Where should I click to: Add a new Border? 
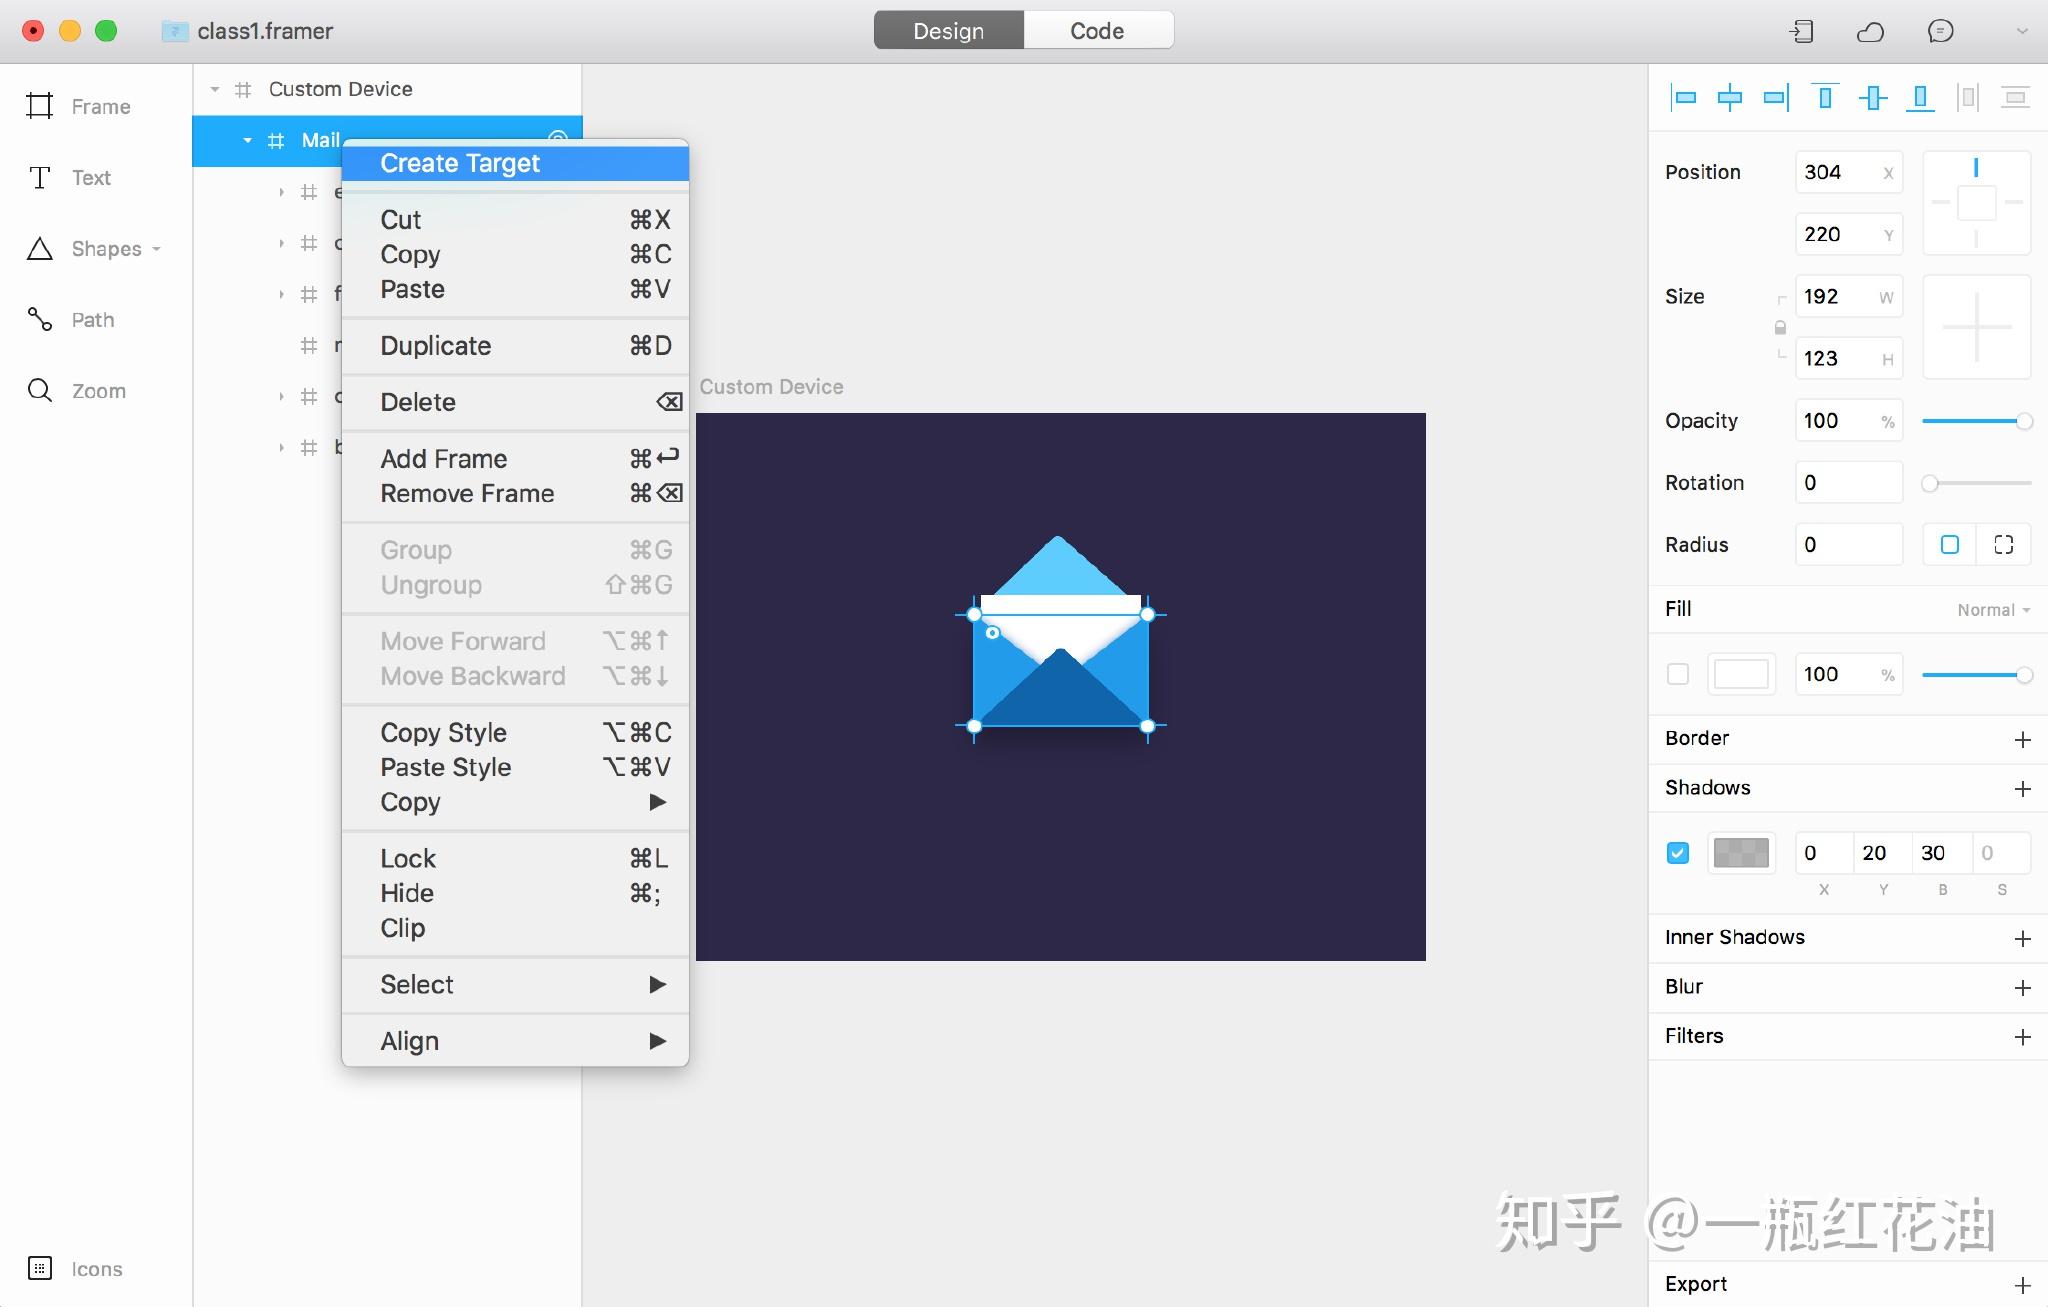pyautogui.click(x=2022, y=739)
